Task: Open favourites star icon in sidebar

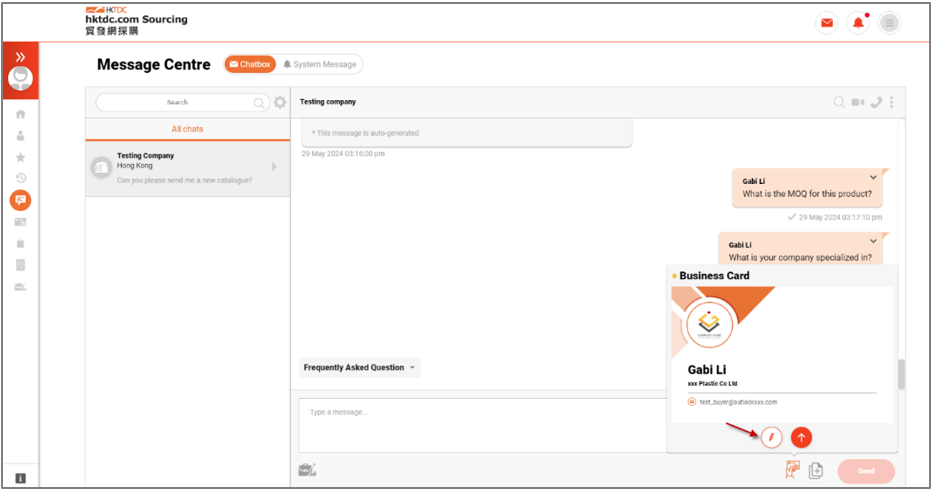Action: (x=20, y=157)
